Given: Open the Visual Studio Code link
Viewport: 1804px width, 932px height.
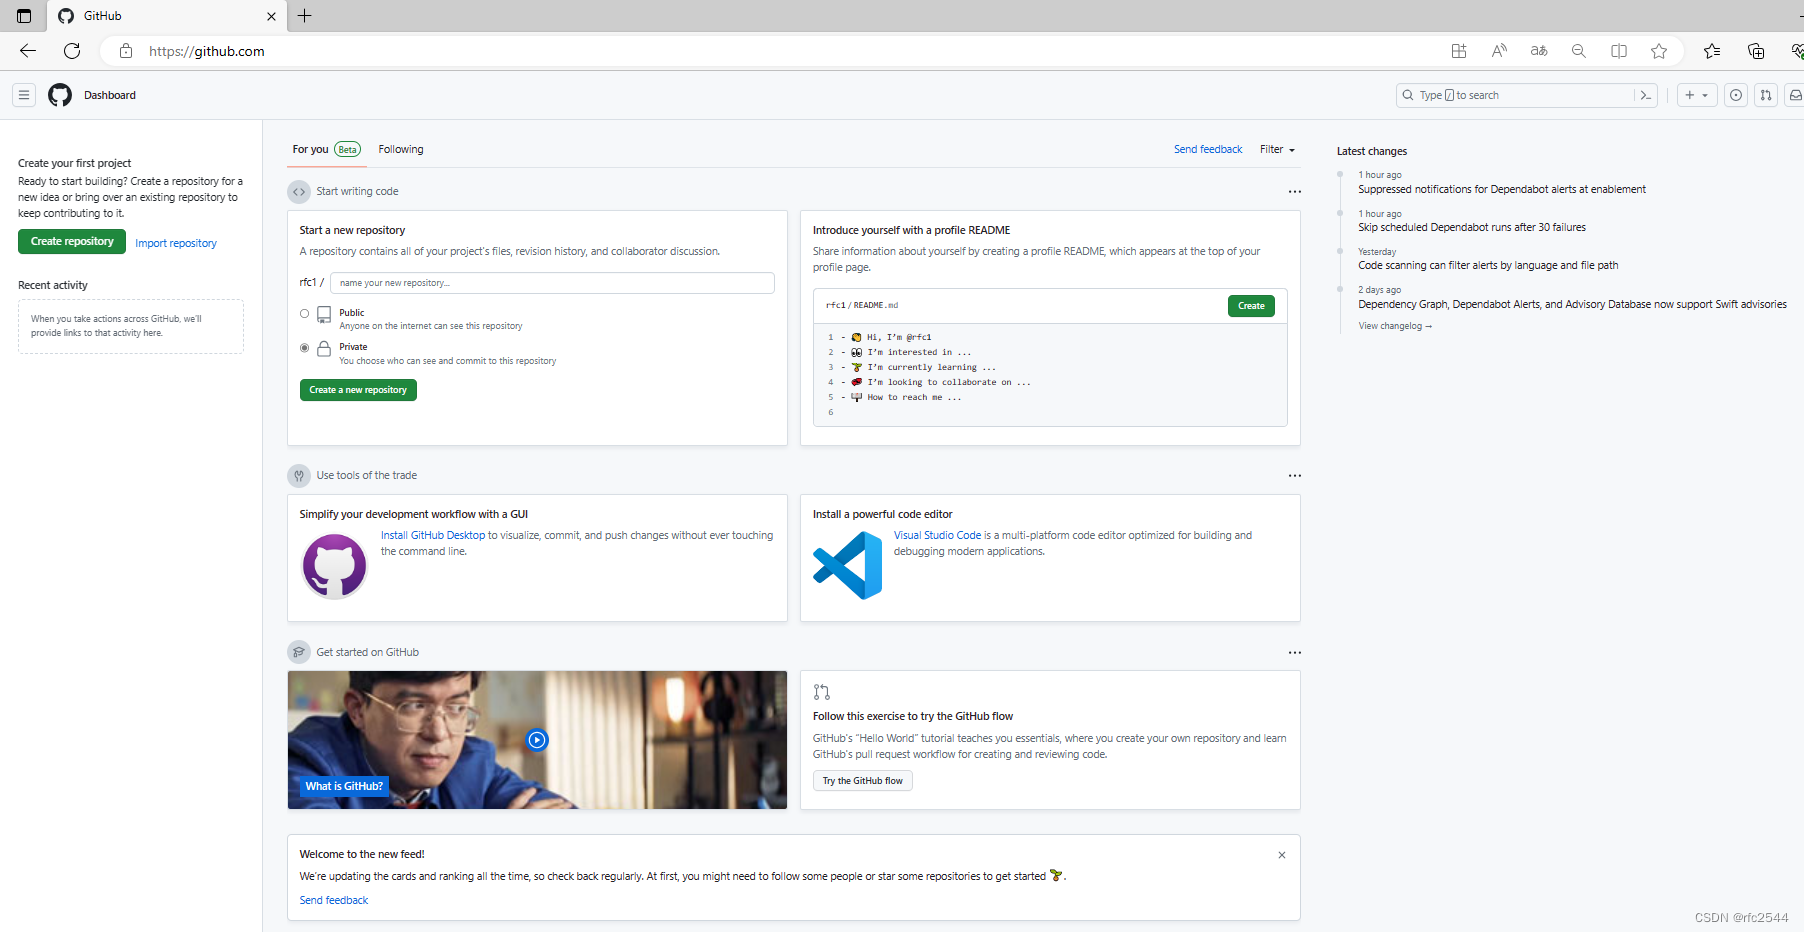Looking at the screenshot, I should [x=937, y=536].
